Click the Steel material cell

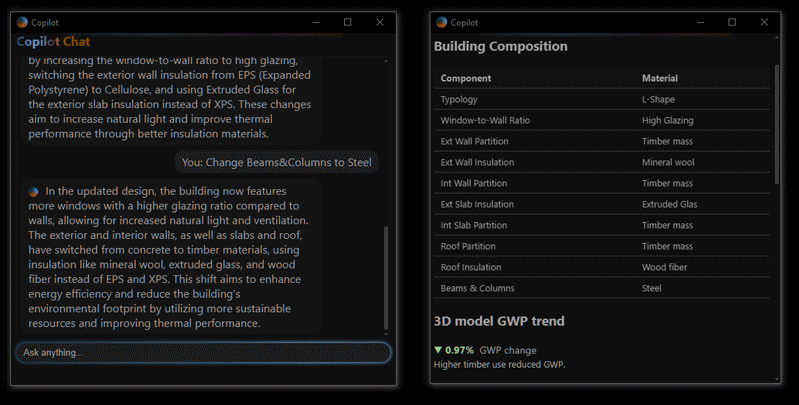click(x=652, y=288)
